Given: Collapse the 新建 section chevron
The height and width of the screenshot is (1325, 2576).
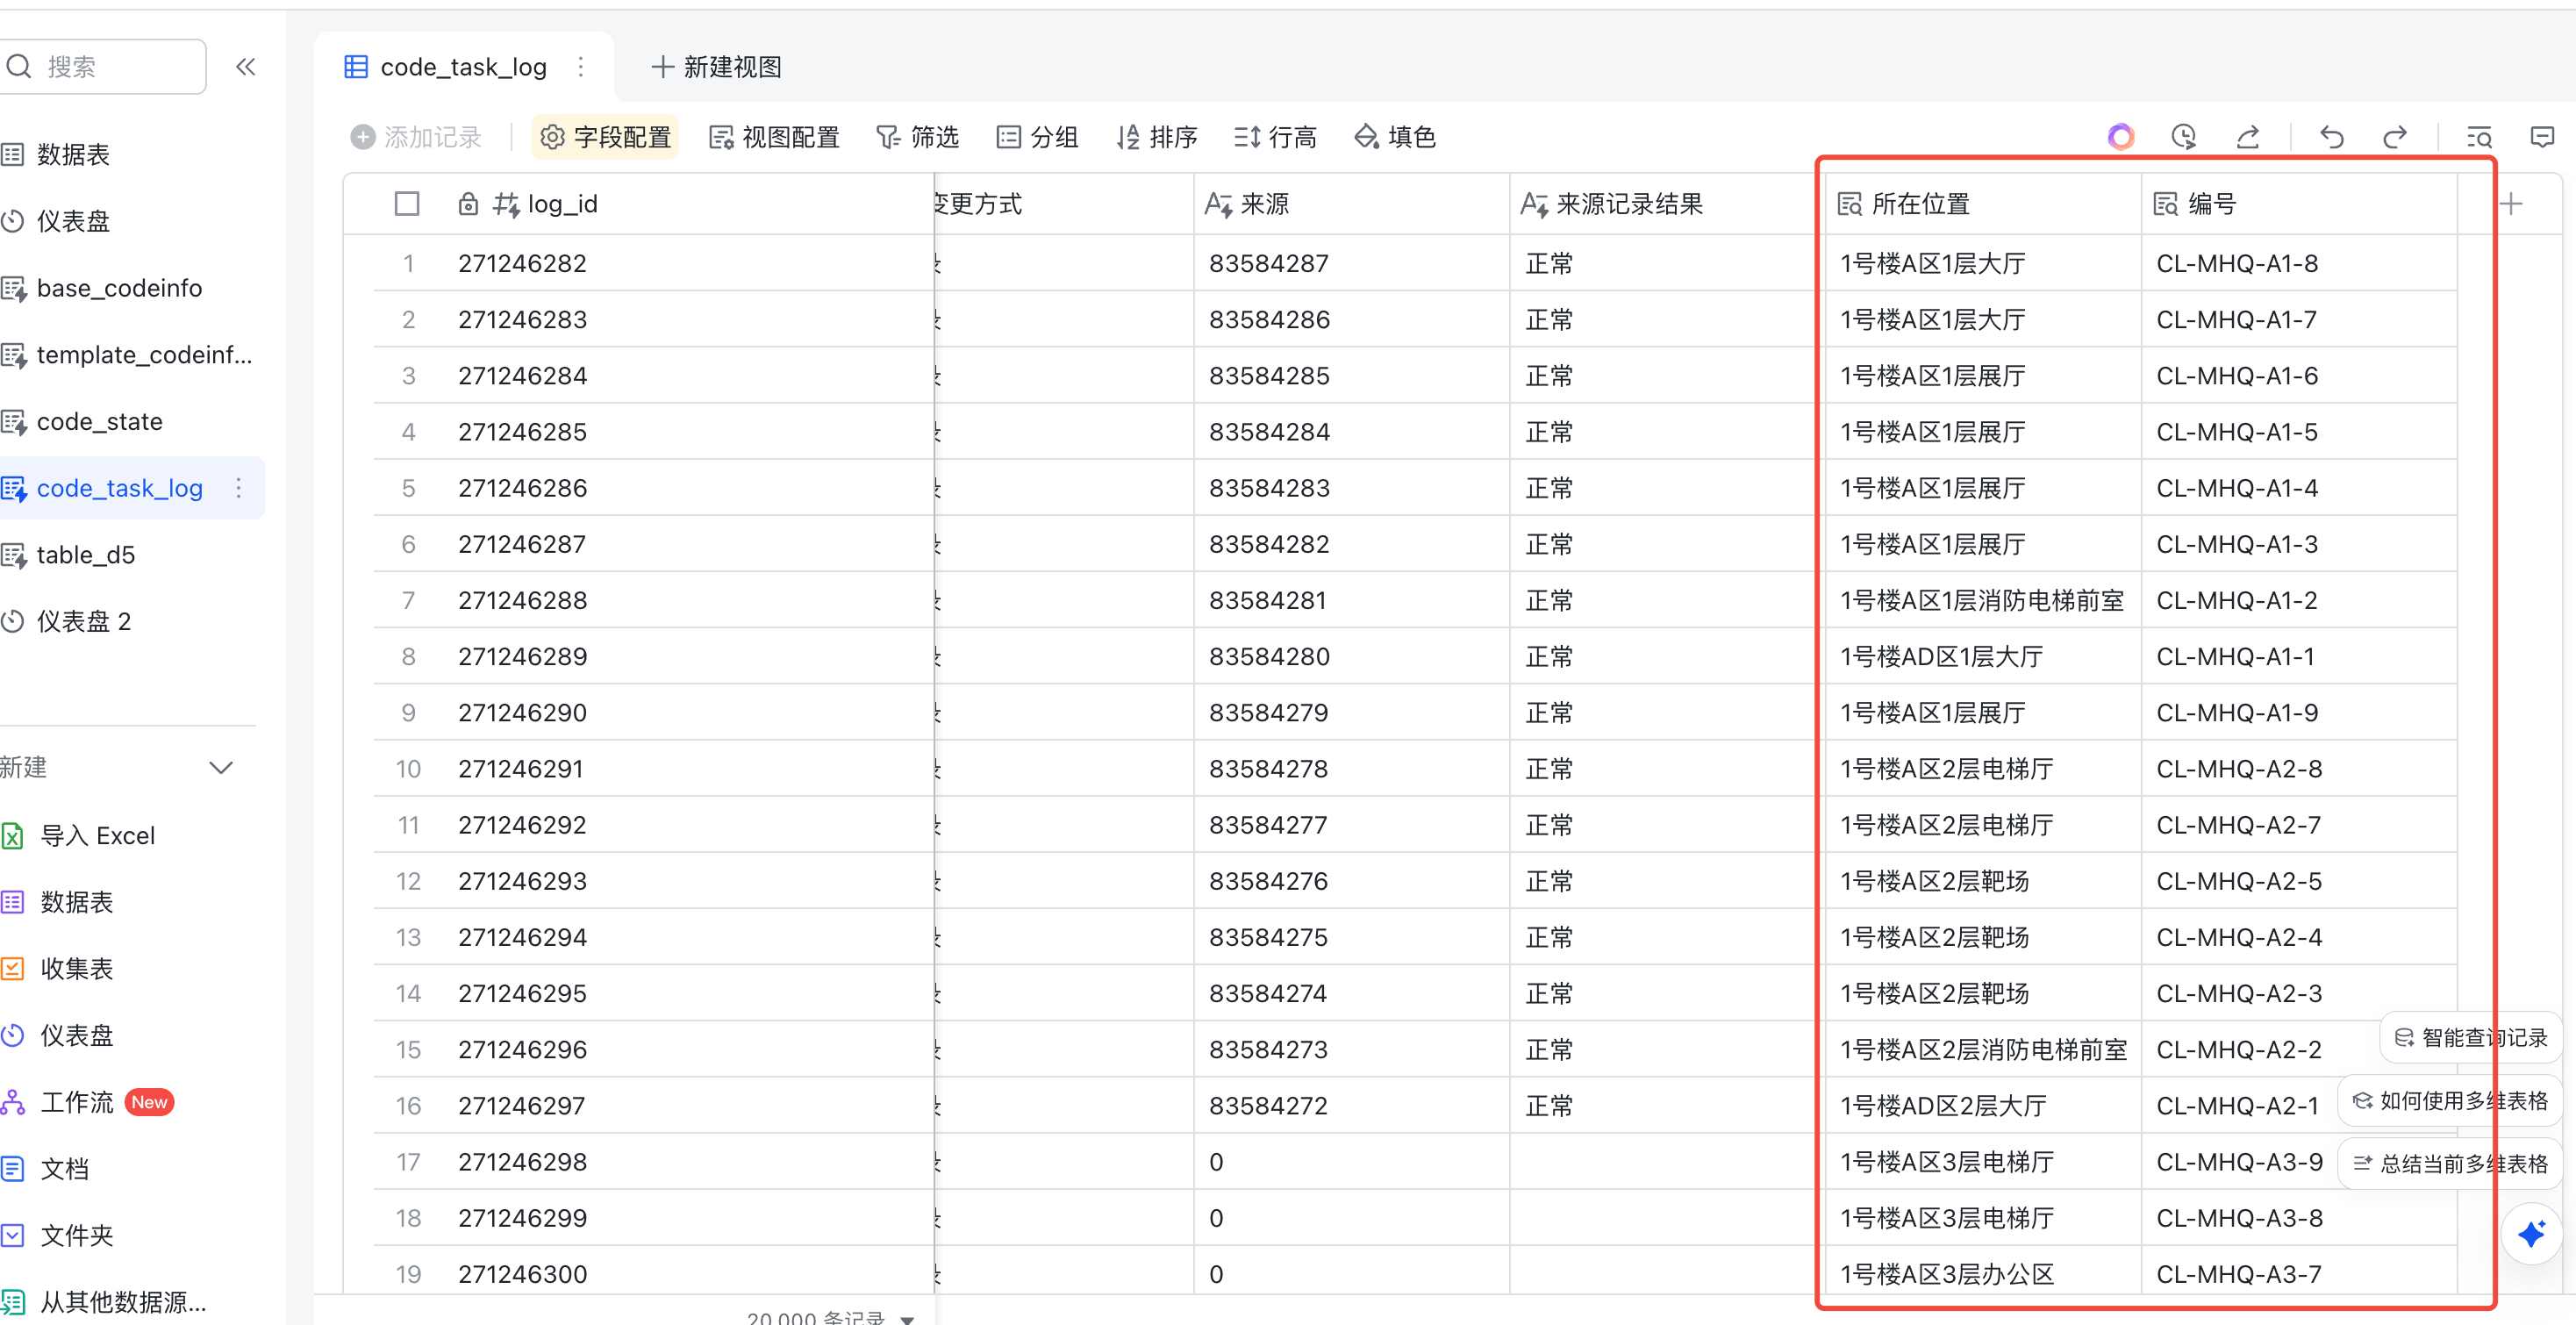Looking at the screenshot, I should point(221,767).
